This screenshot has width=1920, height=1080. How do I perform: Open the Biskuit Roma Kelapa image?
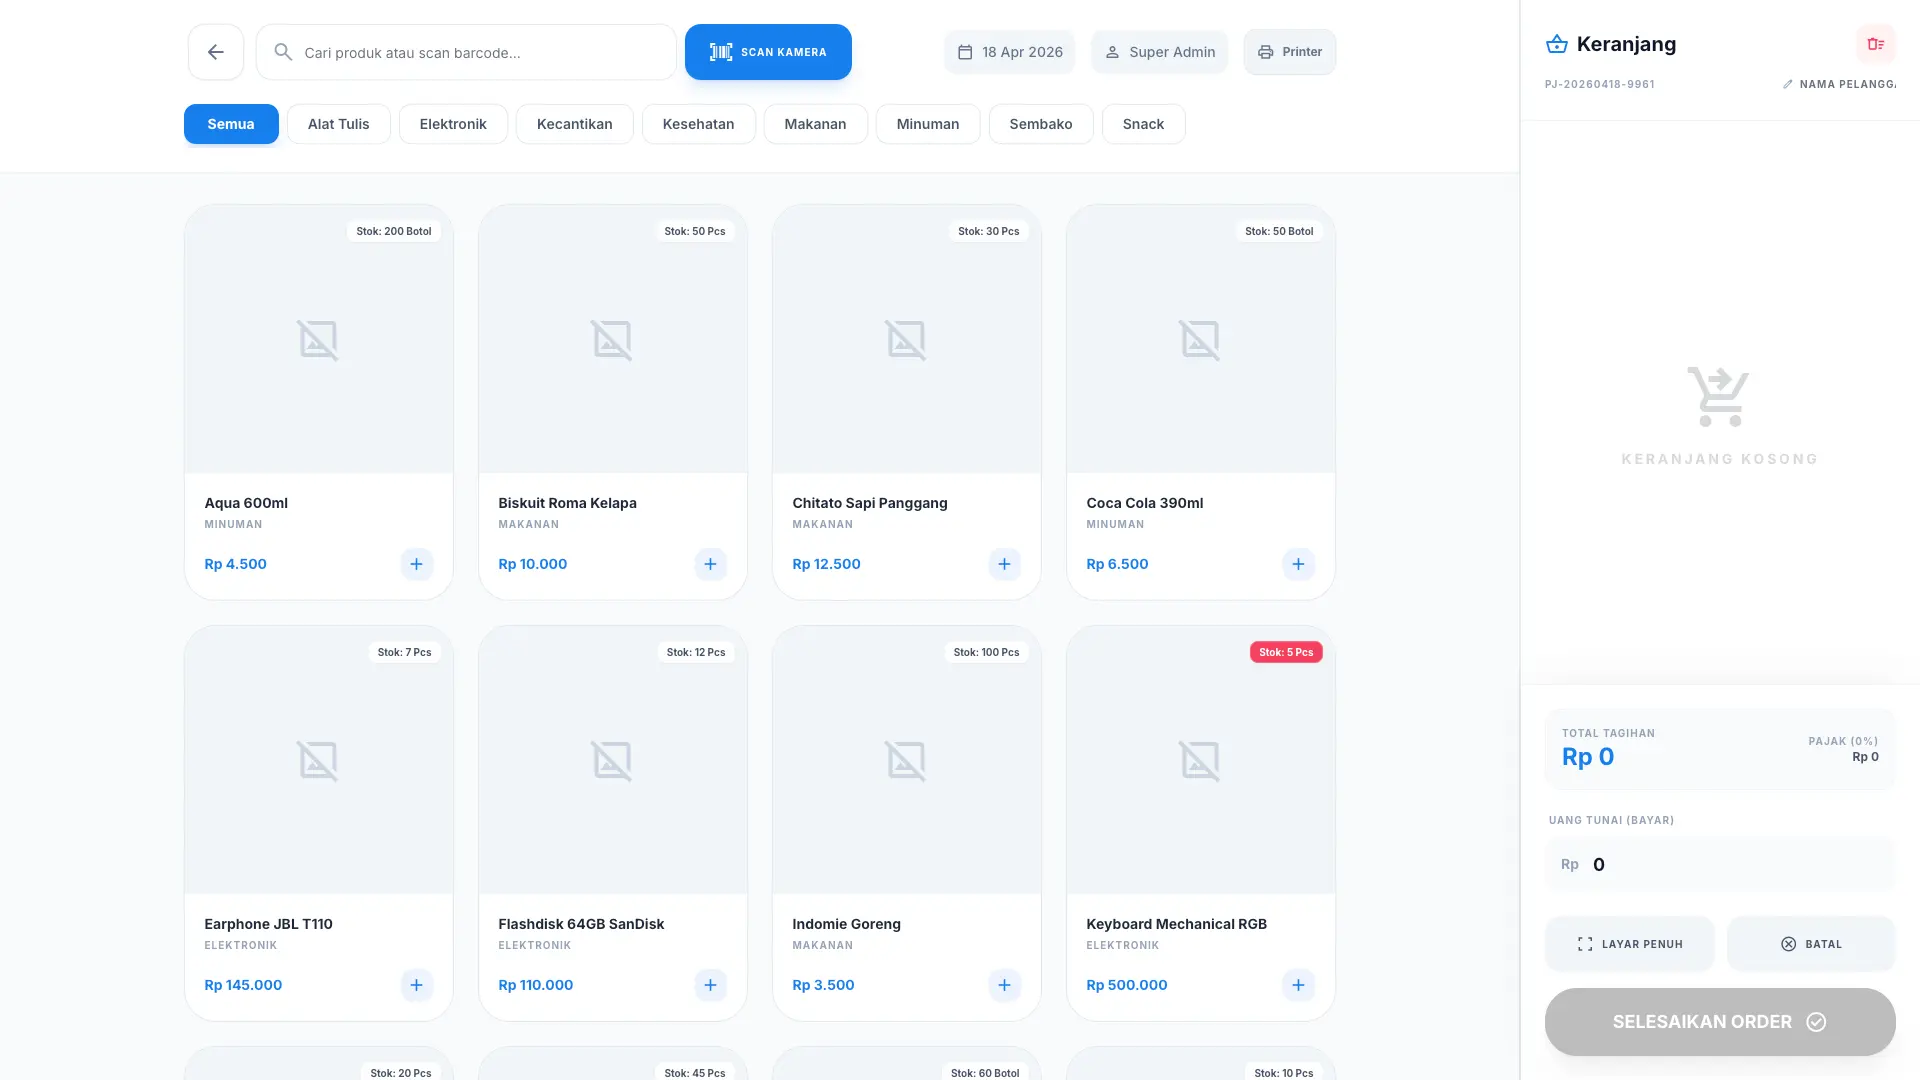point(613,339)
